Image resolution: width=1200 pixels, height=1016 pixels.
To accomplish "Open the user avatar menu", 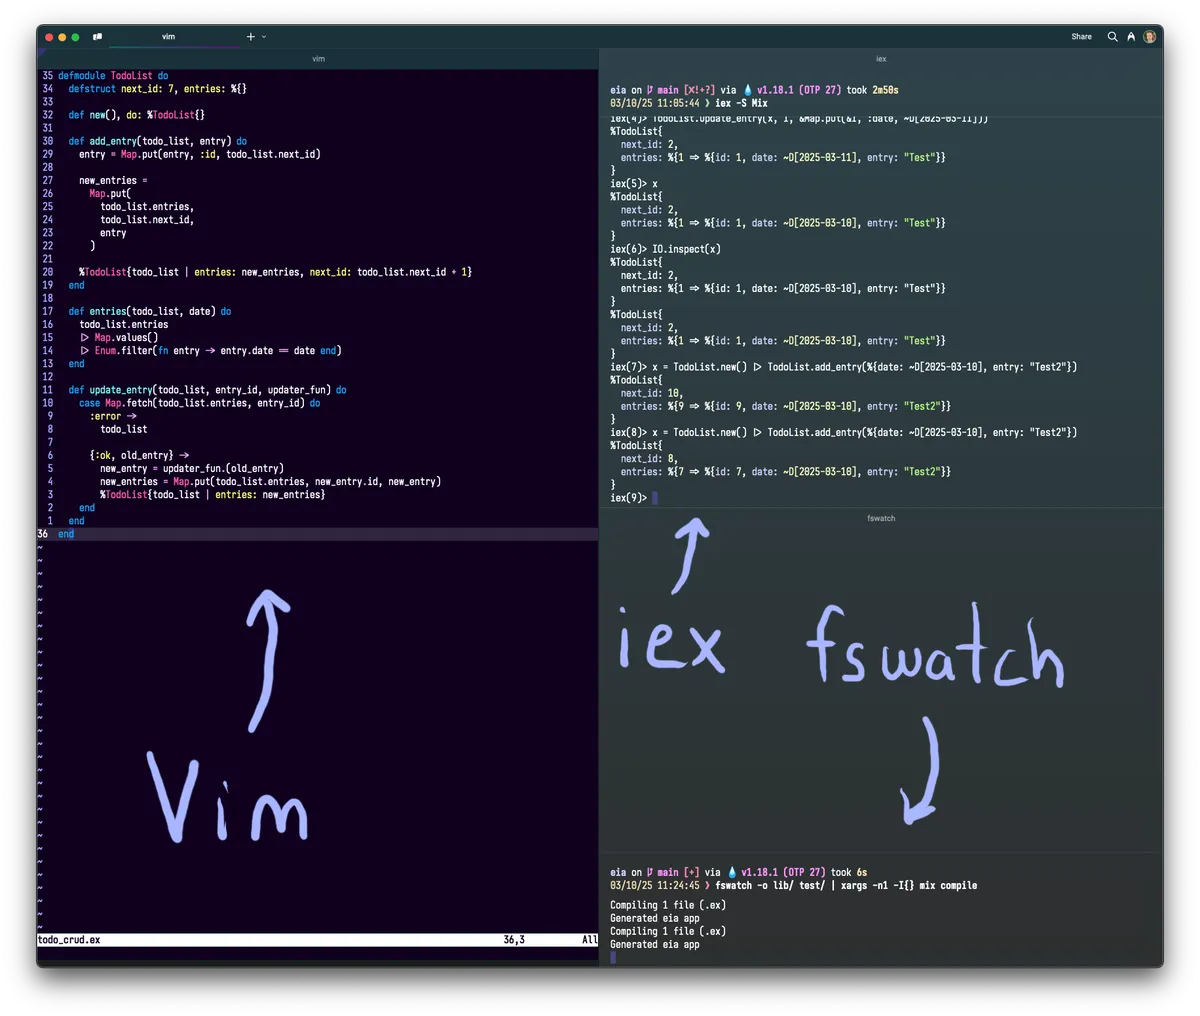I will [1149, 36].
